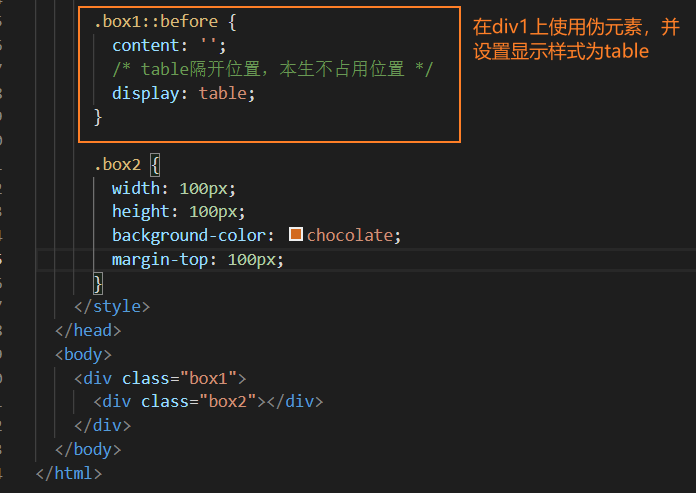Screen dimensions: 696x493
Task: Click the closing </html> tag
Action: tap(69, 473)
